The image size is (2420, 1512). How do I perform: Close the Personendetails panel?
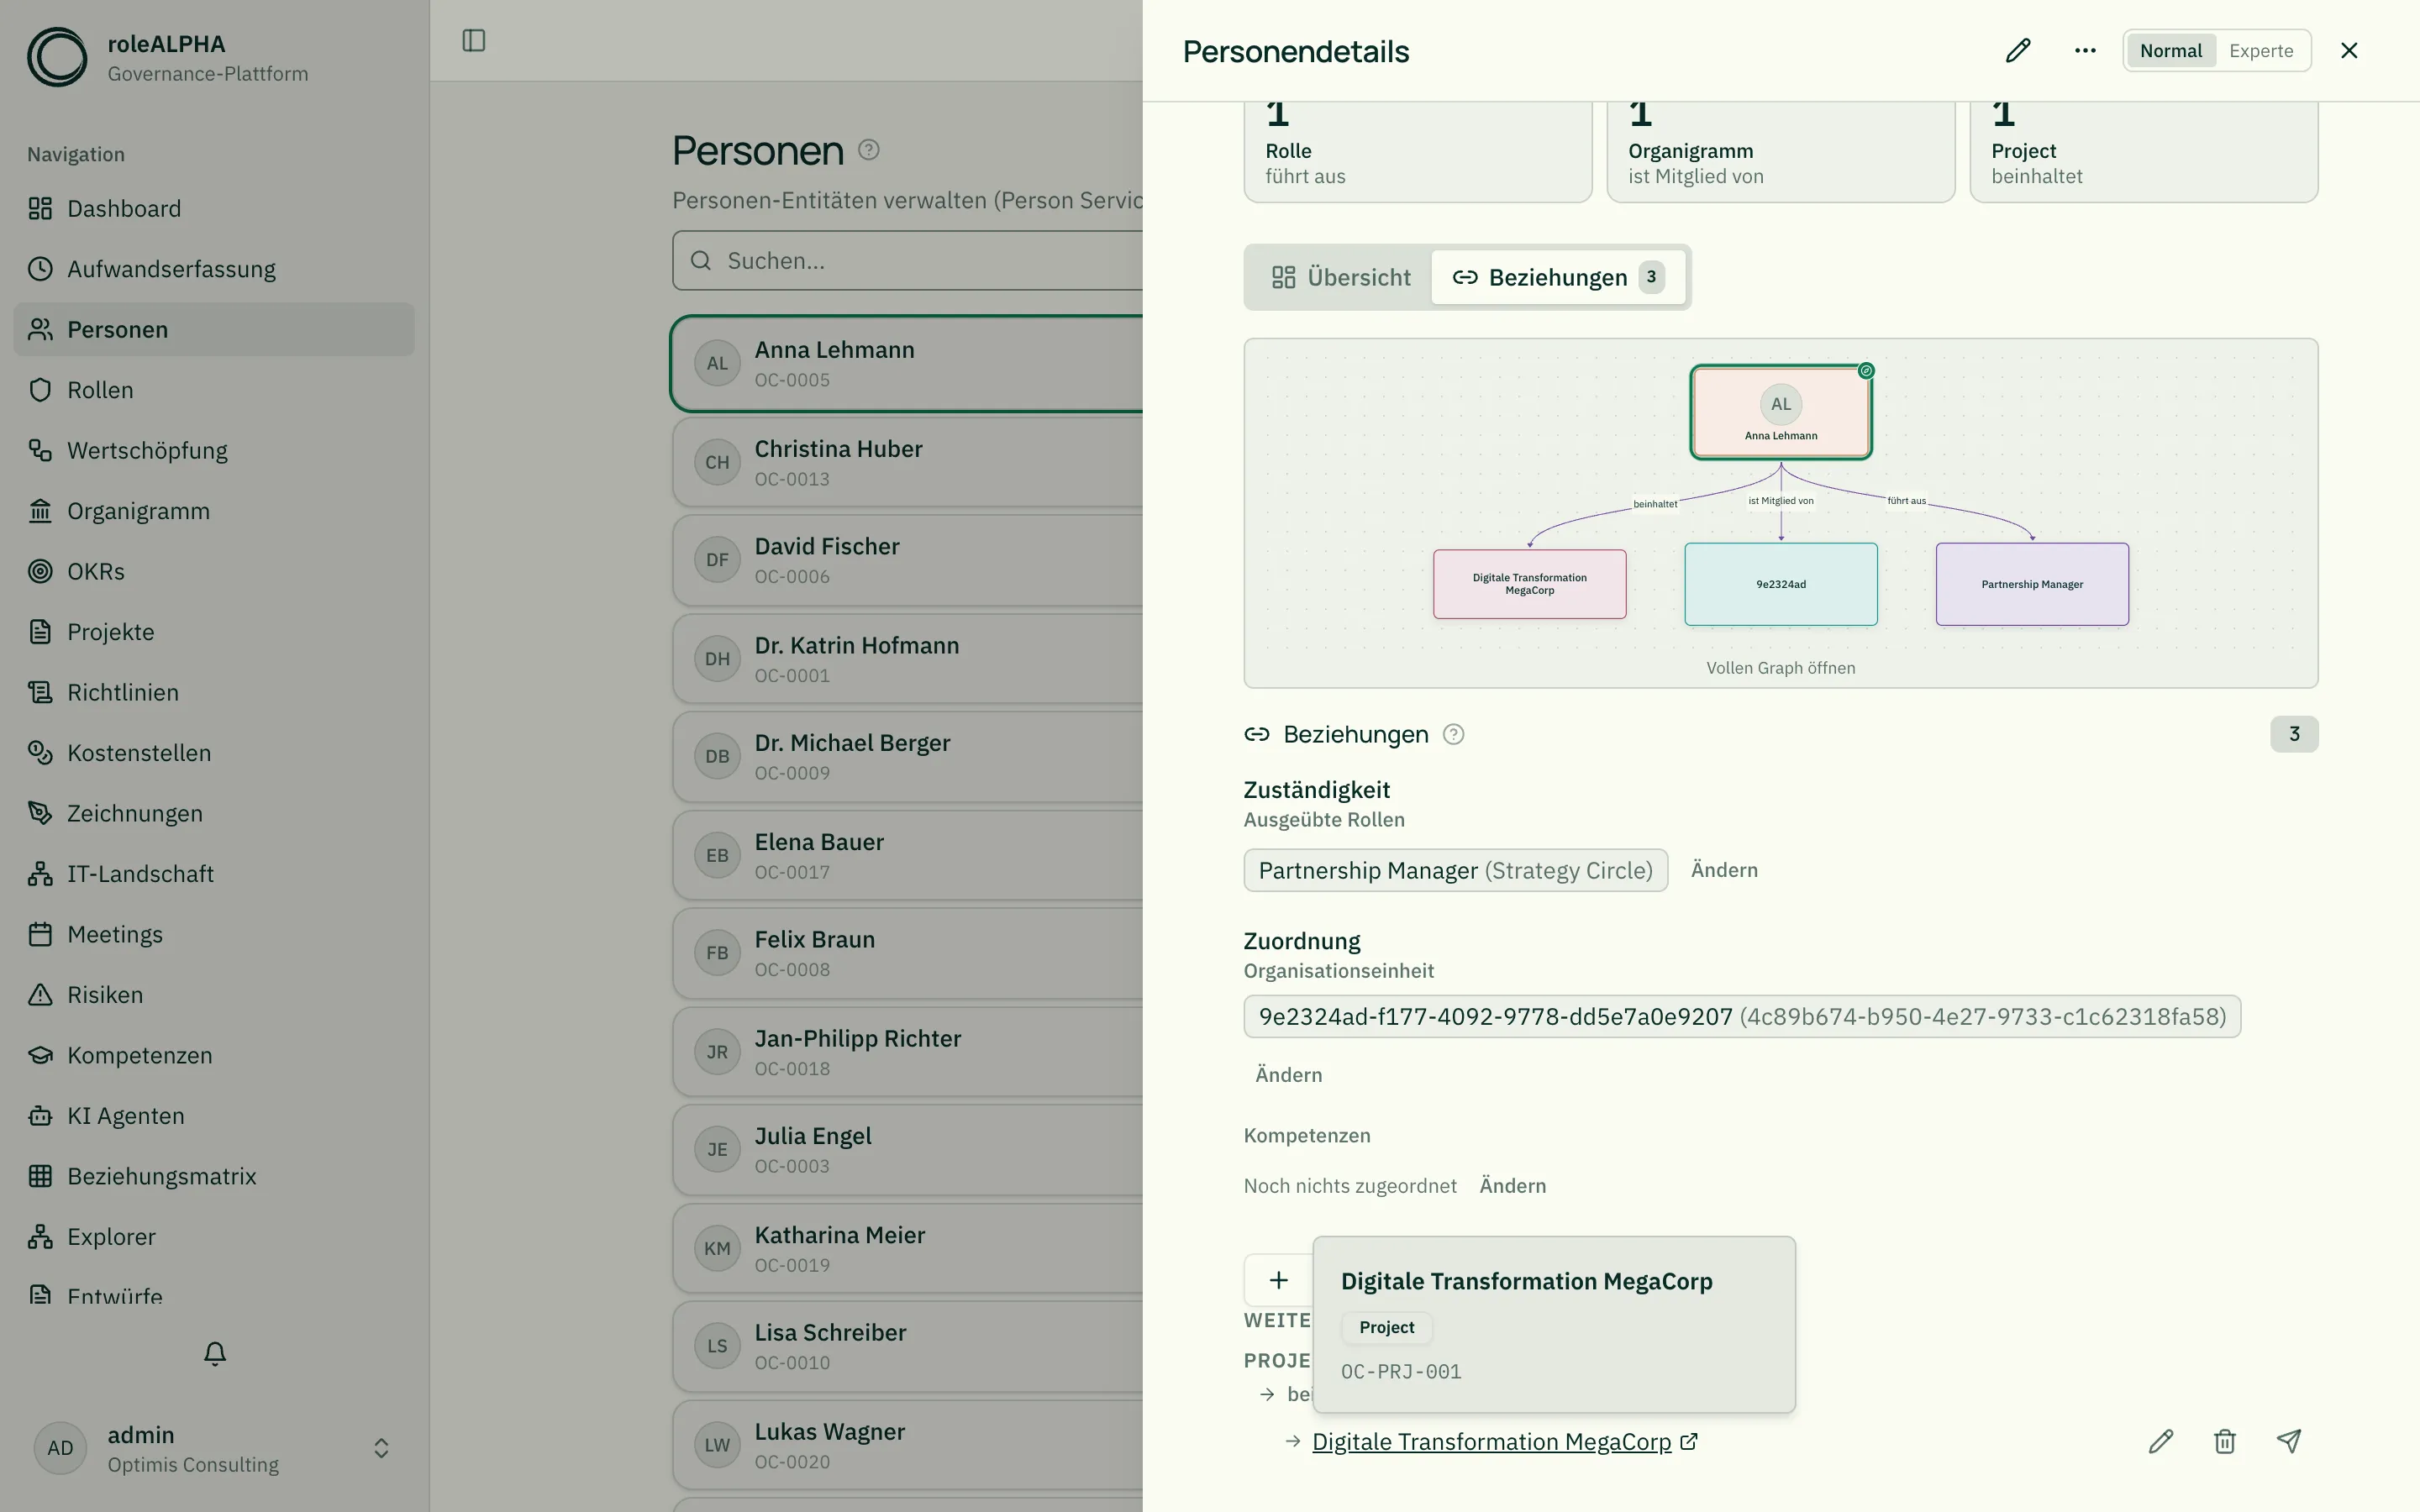click(2349, 51)
